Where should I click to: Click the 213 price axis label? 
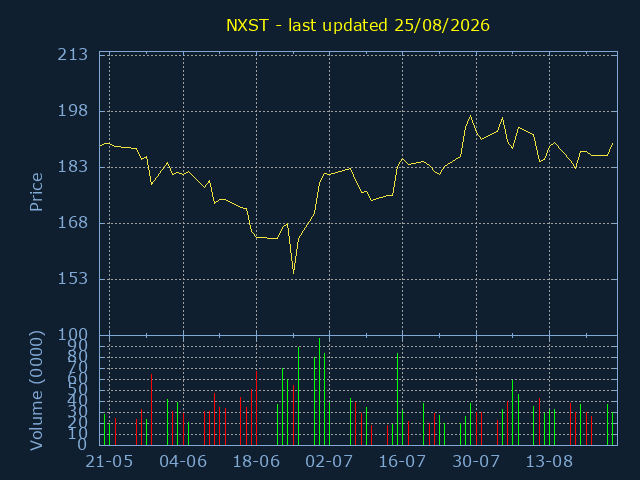click(73, 54)
